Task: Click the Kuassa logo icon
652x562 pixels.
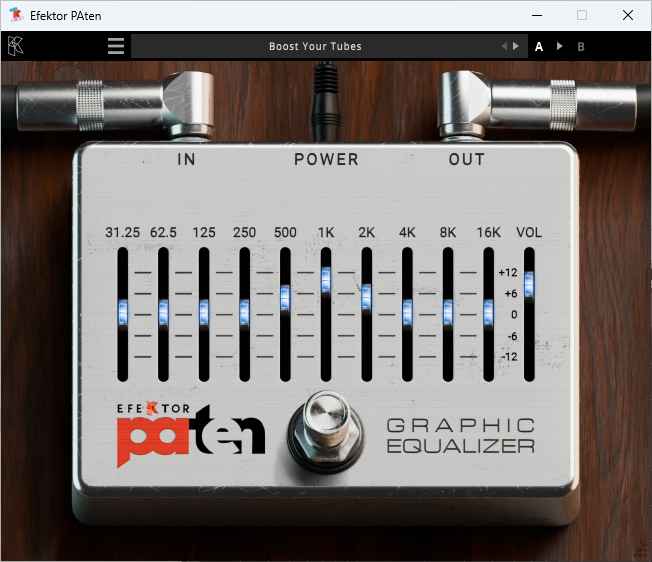Action: coord(16,46)
